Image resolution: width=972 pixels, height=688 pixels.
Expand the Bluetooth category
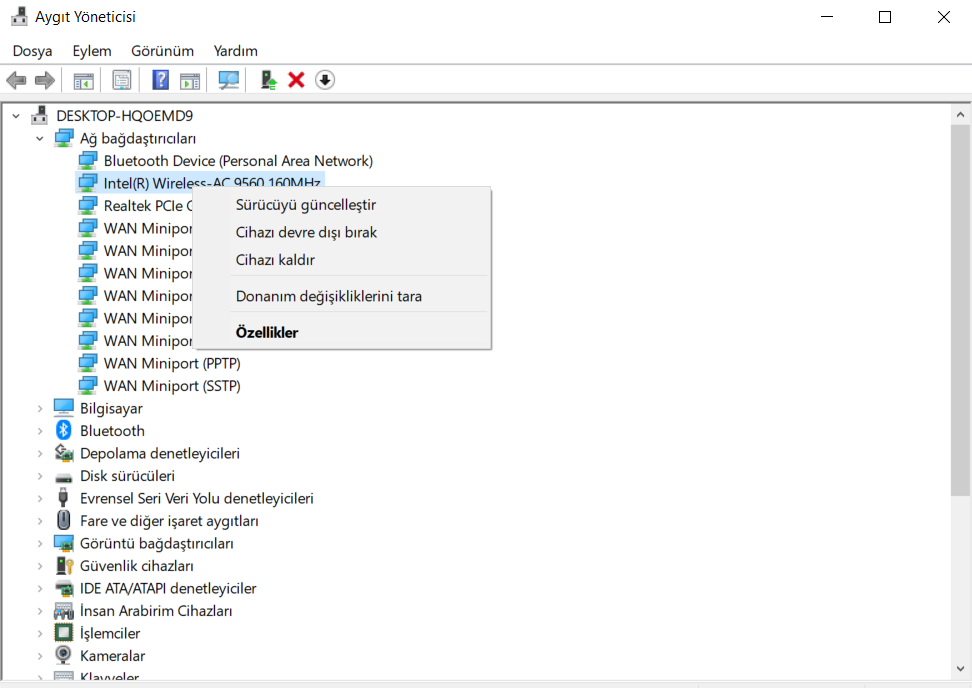pos(40,430)
